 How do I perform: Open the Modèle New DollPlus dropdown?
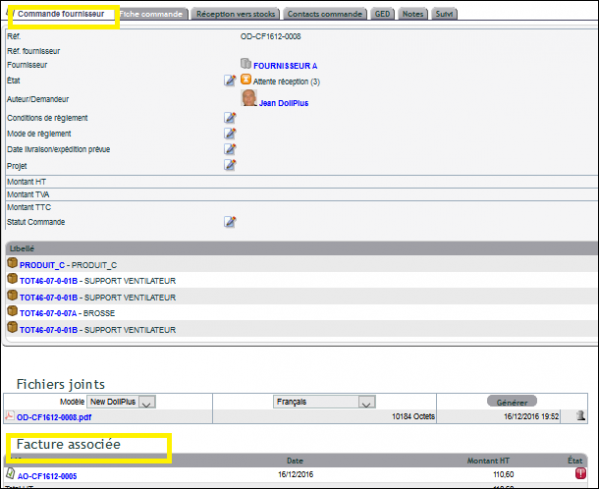(121, 402)
